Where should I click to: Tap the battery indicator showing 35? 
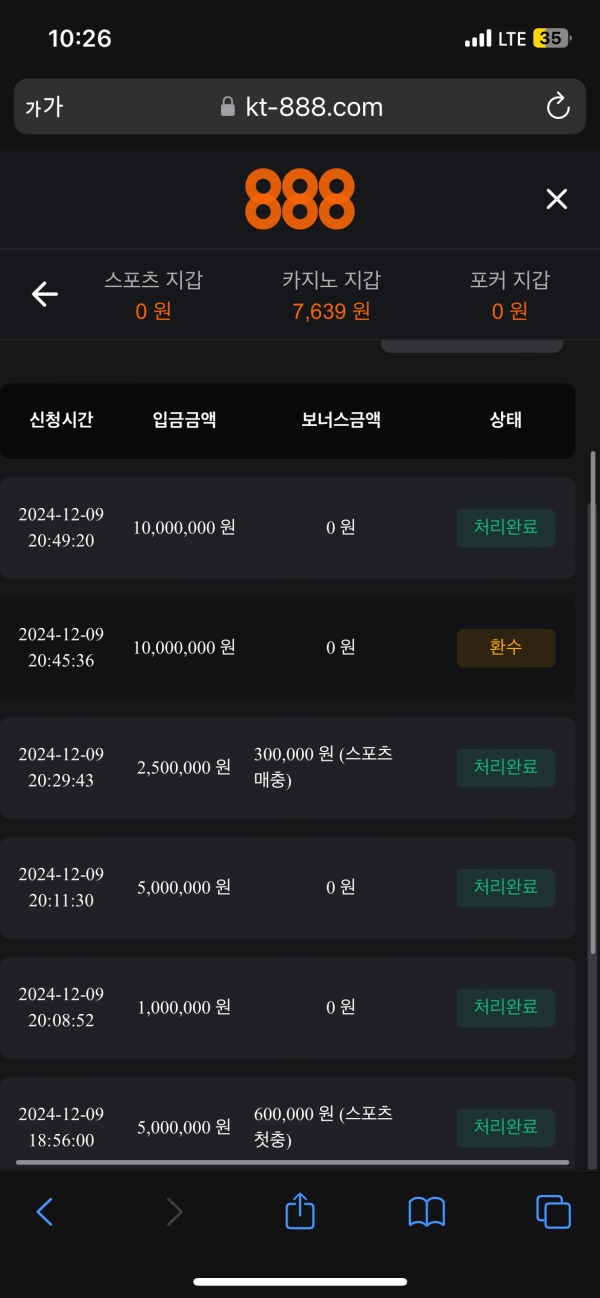[x=553, y=38]
